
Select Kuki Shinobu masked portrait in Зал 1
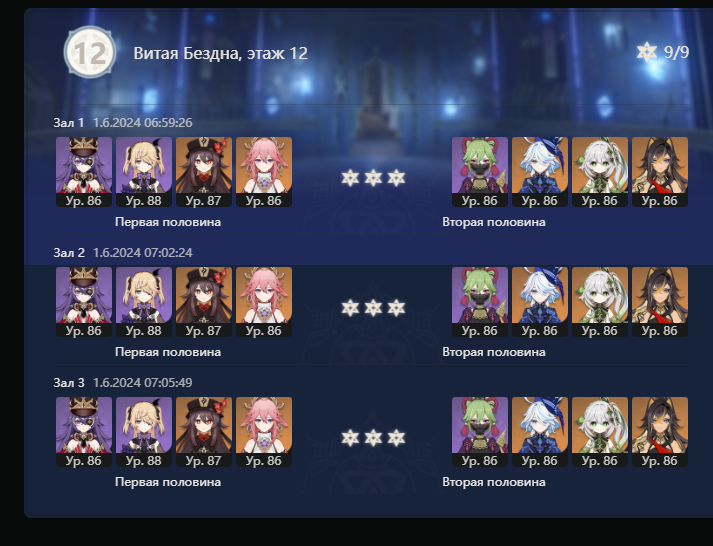pos(480,172)
